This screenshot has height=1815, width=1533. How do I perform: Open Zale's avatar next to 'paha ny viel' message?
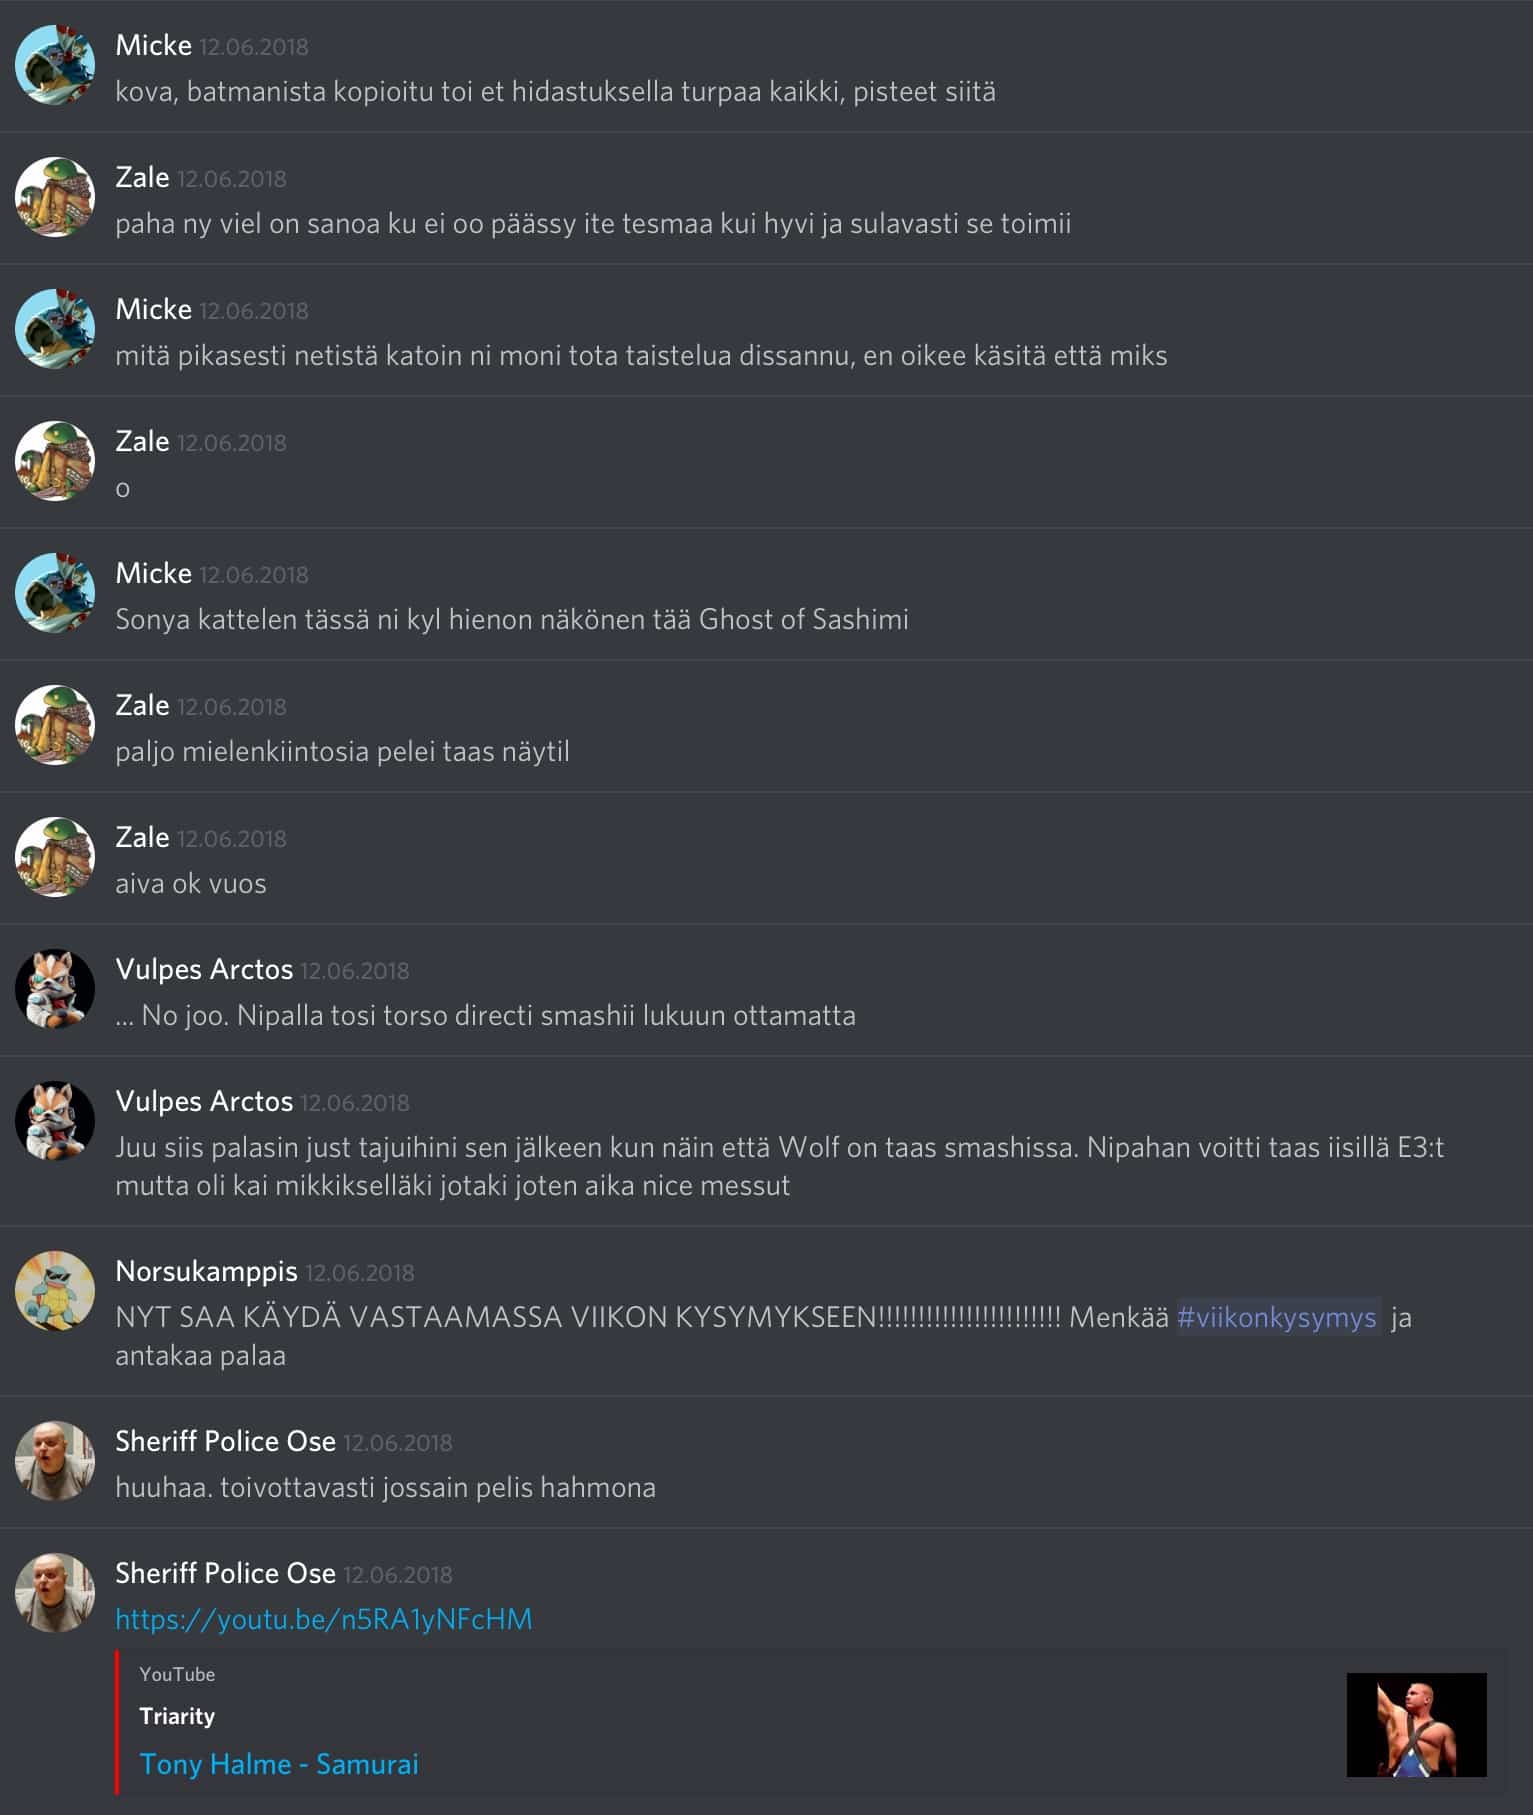(55, 197)
